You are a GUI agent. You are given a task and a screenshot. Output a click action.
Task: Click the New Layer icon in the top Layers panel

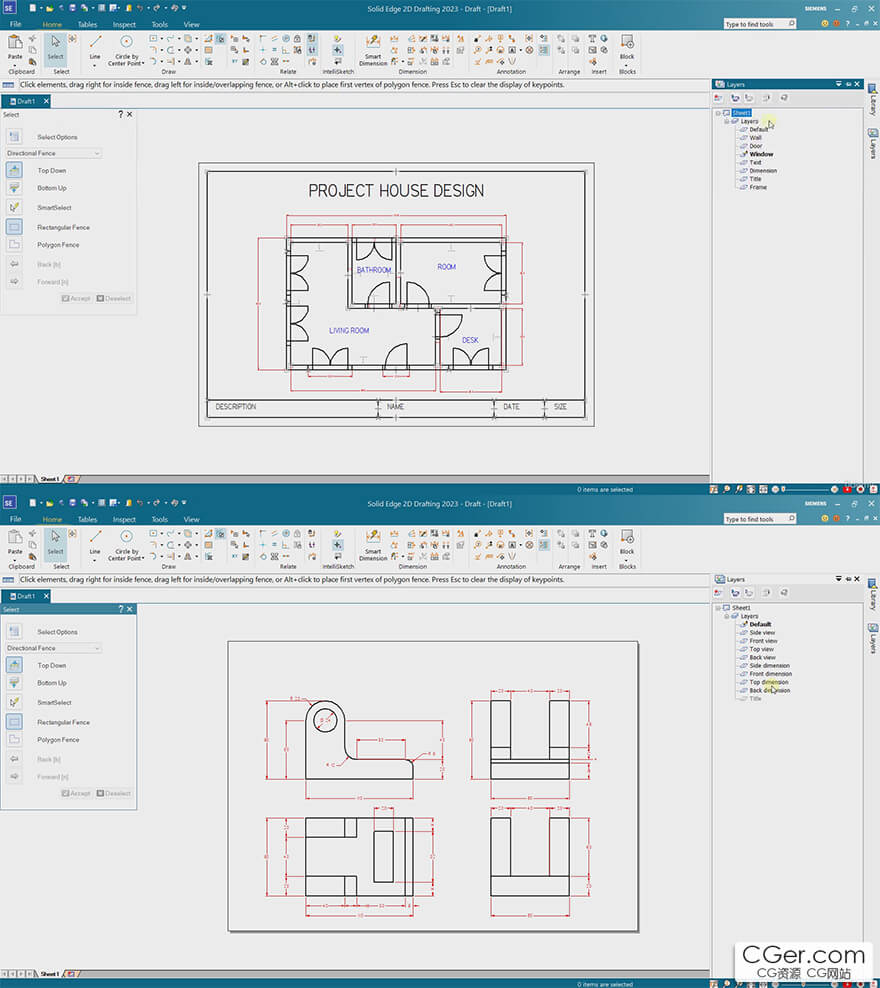719,98
